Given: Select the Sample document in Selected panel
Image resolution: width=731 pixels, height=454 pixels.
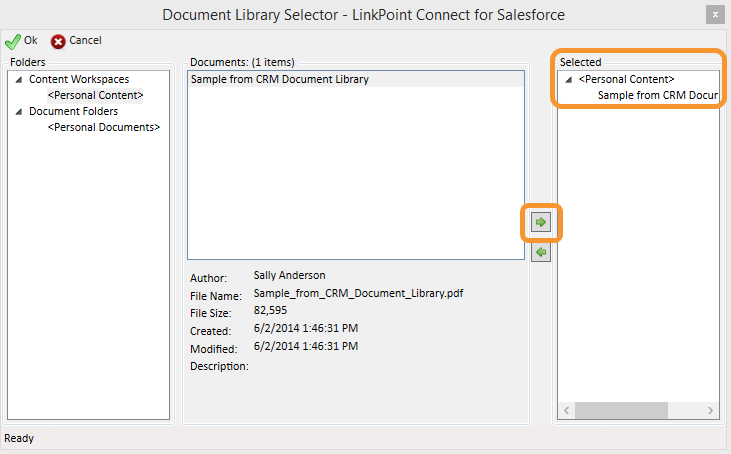Looking at the screenshot, I should 658,95.
